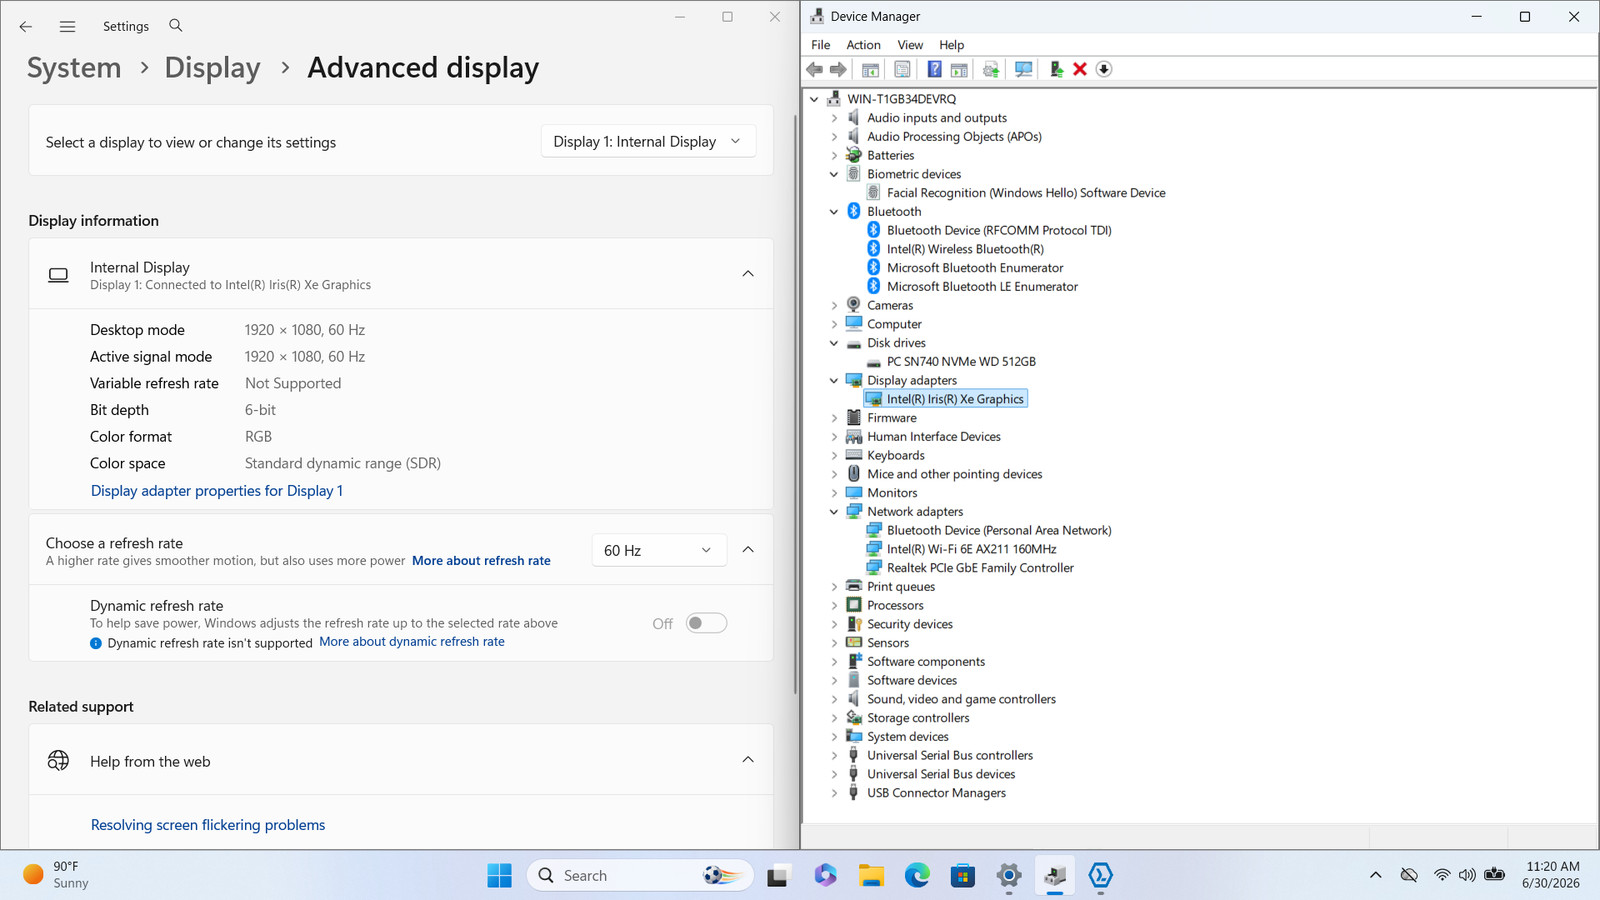Collapse the Internal Display information section
This screenshot has width=1600, height=900.
748,273
